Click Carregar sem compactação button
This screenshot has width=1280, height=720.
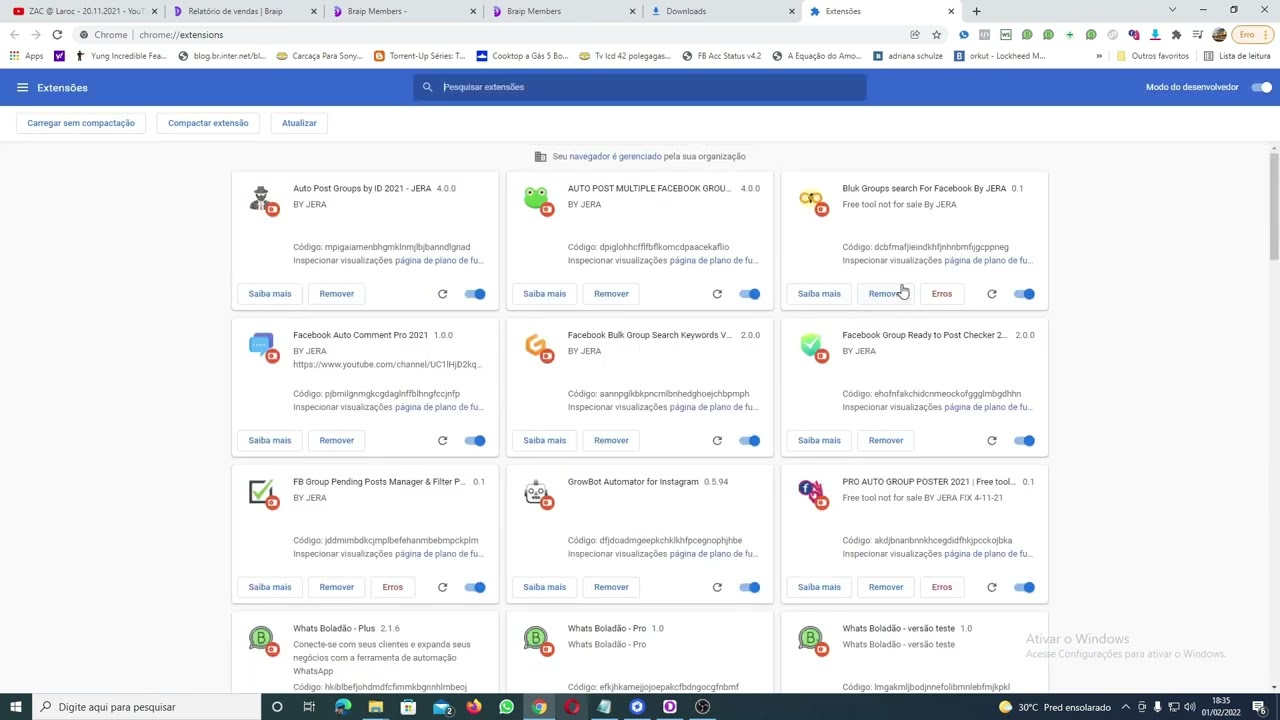[x=81, y=123]
